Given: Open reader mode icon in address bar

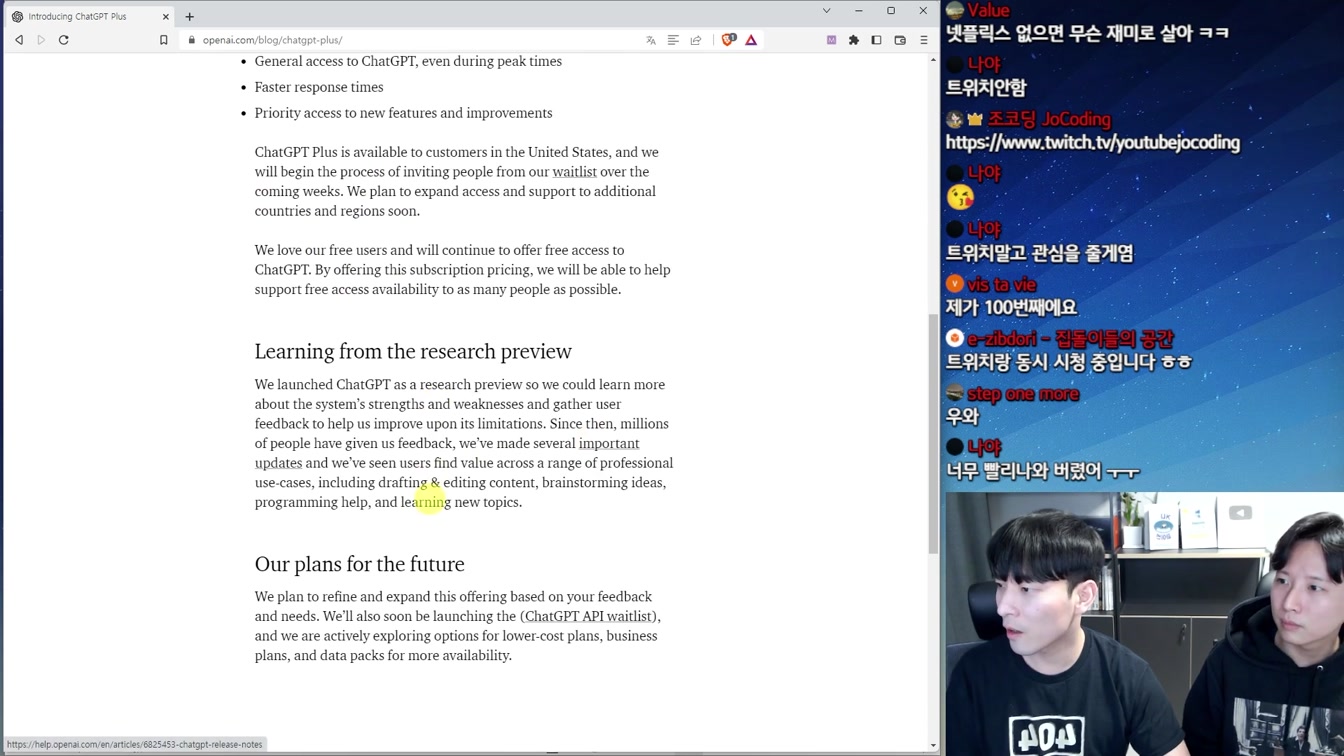Looking at the screenshot, I should pos(673,40).
